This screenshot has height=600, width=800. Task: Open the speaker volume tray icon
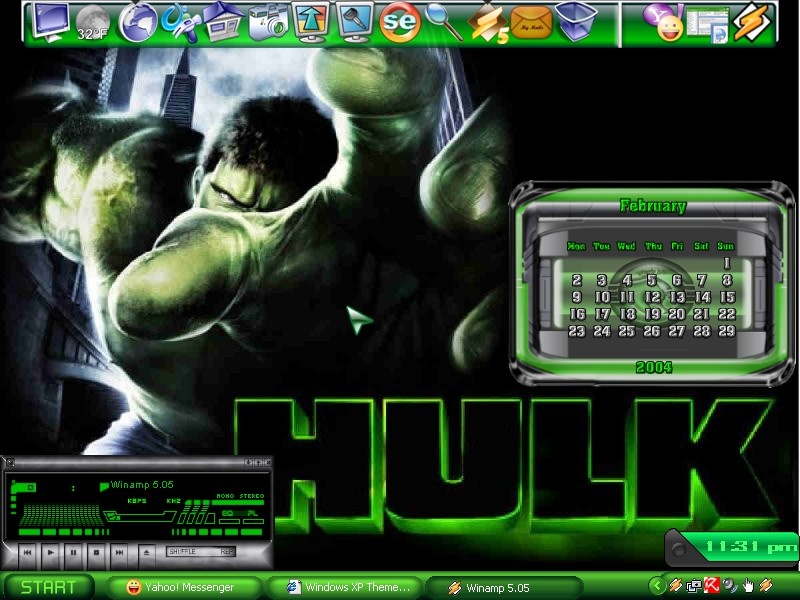[730, 585]
